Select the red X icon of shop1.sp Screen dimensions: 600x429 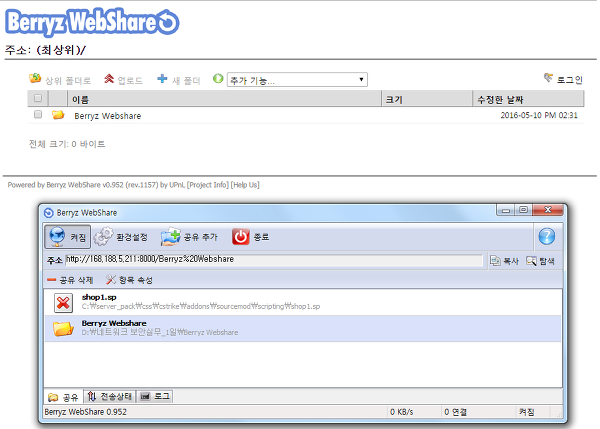(x=63, y=303)
